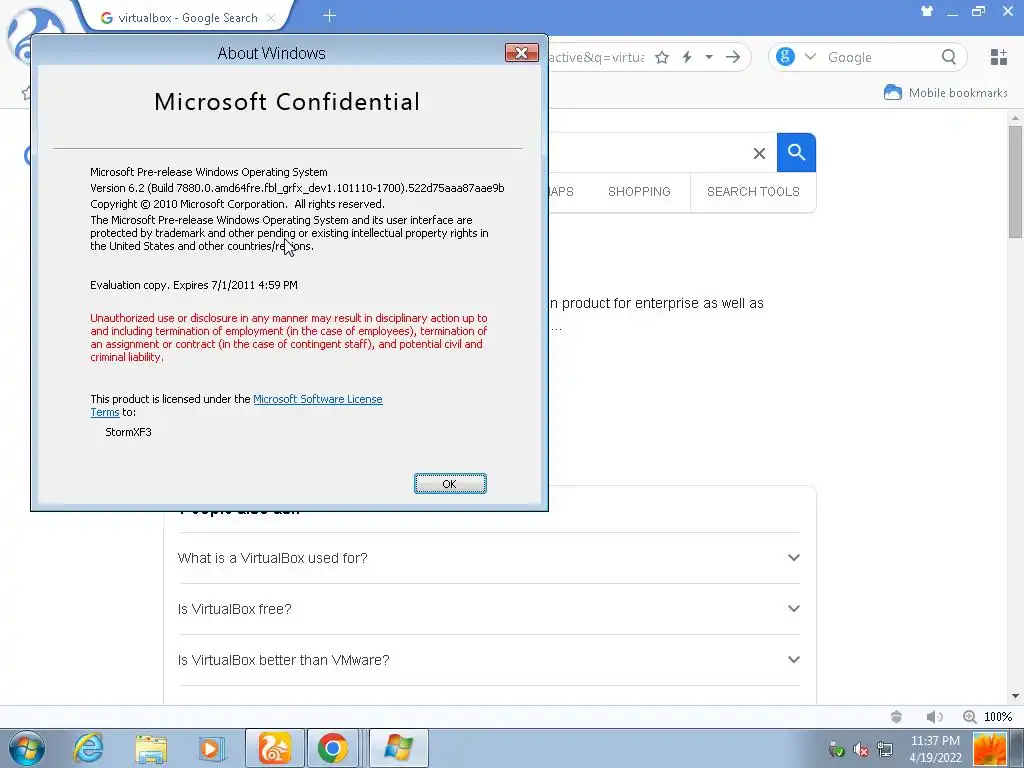Open search engine selector dropdown
The height and width of the screenshot is (768, 1024).
[810, 57]
